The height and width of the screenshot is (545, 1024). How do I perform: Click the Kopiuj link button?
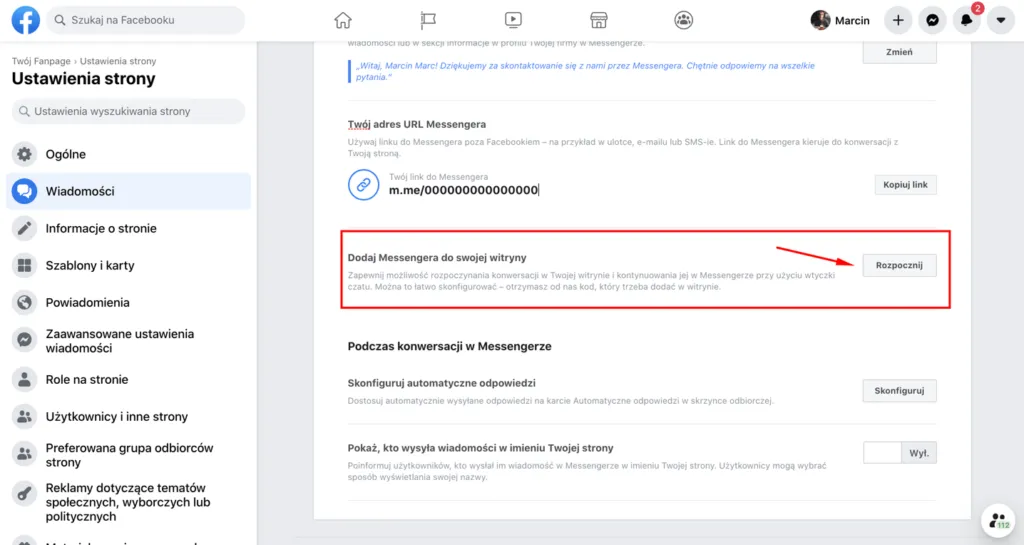905,185
